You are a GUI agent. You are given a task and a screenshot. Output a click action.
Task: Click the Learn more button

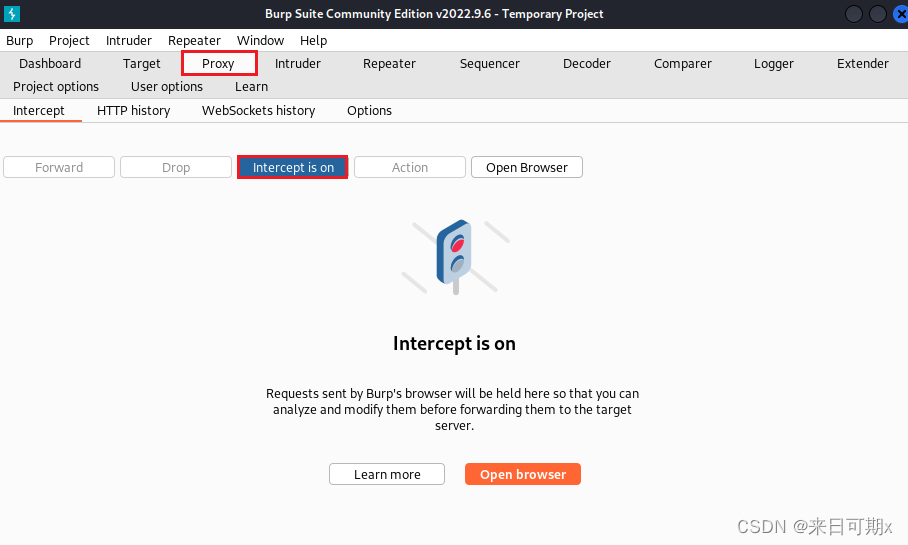click(387, 474)
